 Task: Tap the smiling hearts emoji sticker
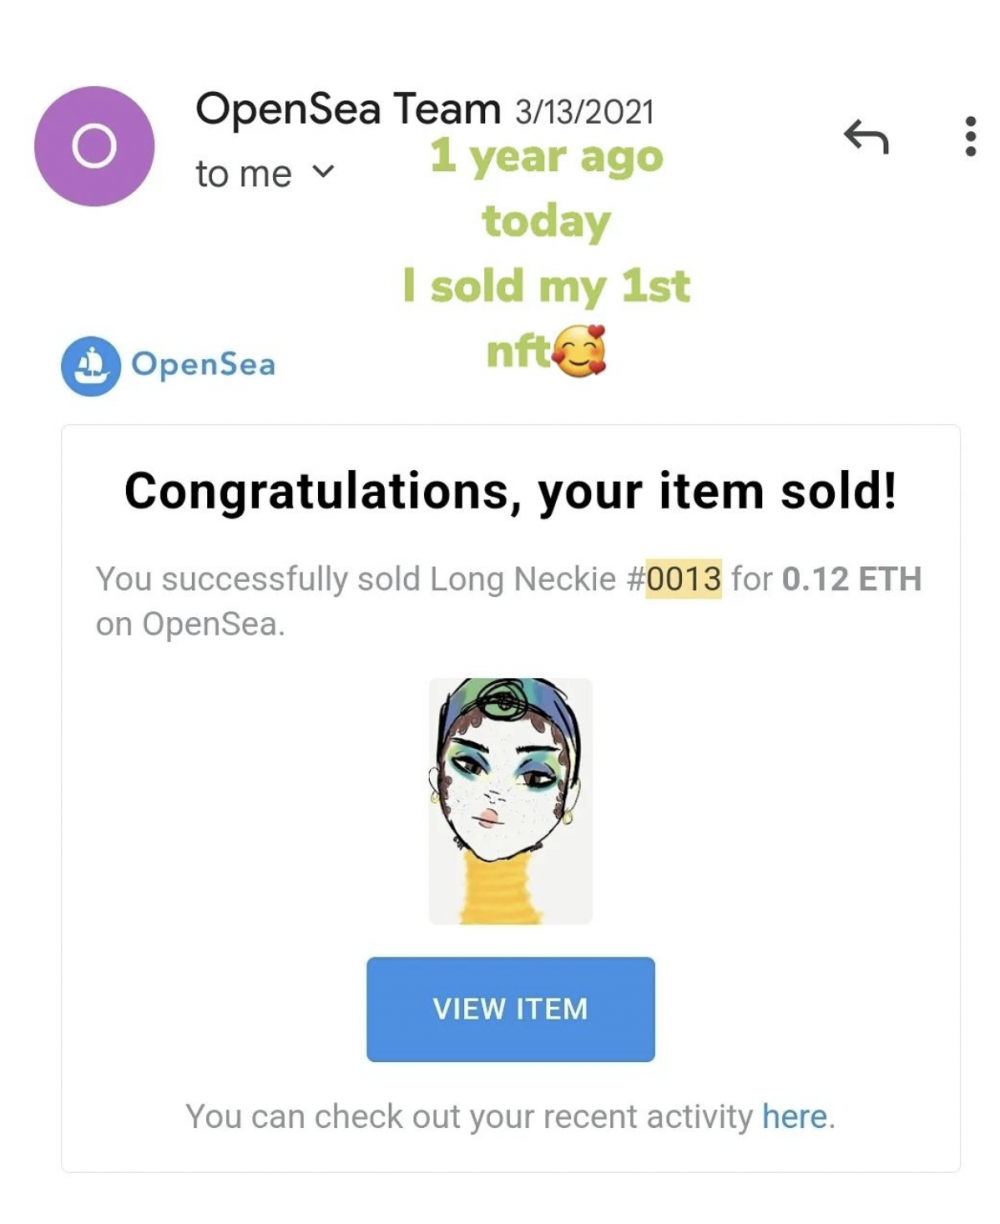(581, 354)
